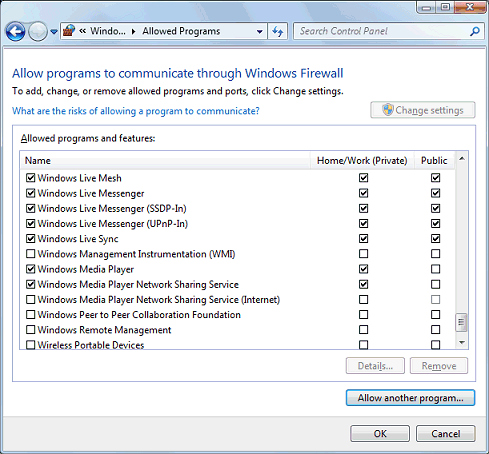Click the list scroll down arrow

pyautogui.click(x=462, y=343)
